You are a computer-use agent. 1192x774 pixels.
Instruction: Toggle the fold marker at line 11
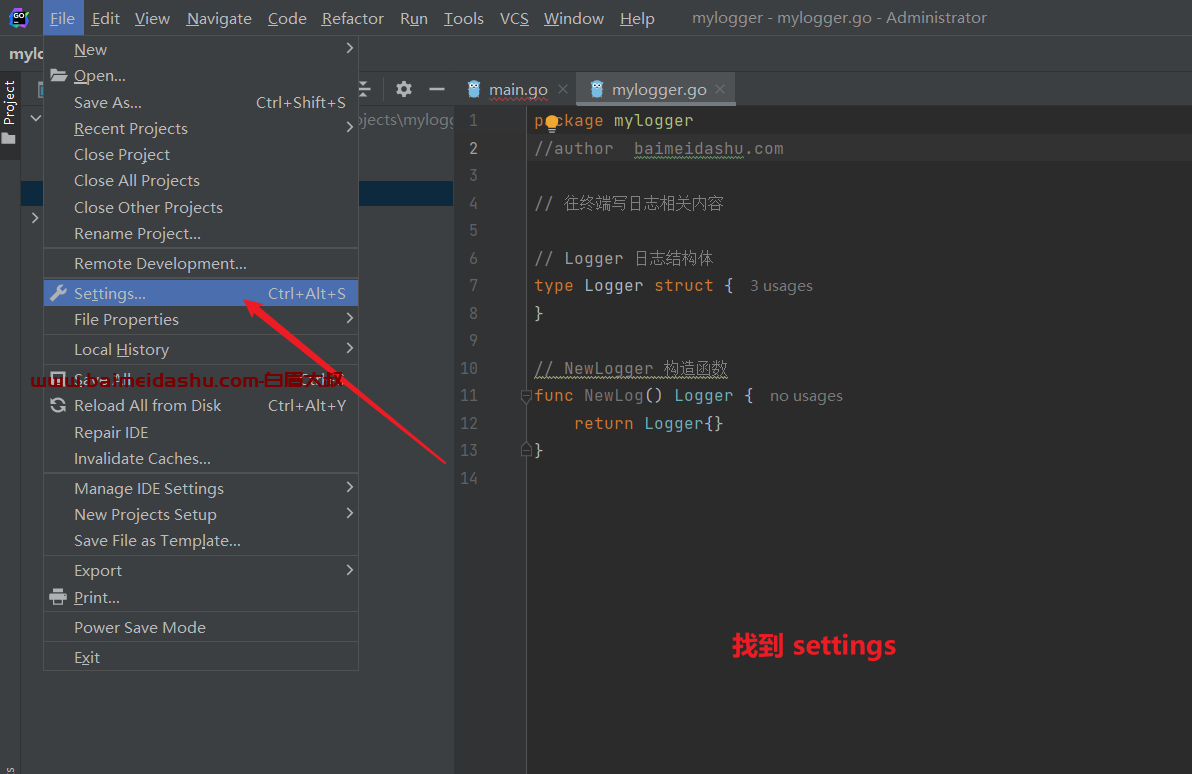[525, 396]
